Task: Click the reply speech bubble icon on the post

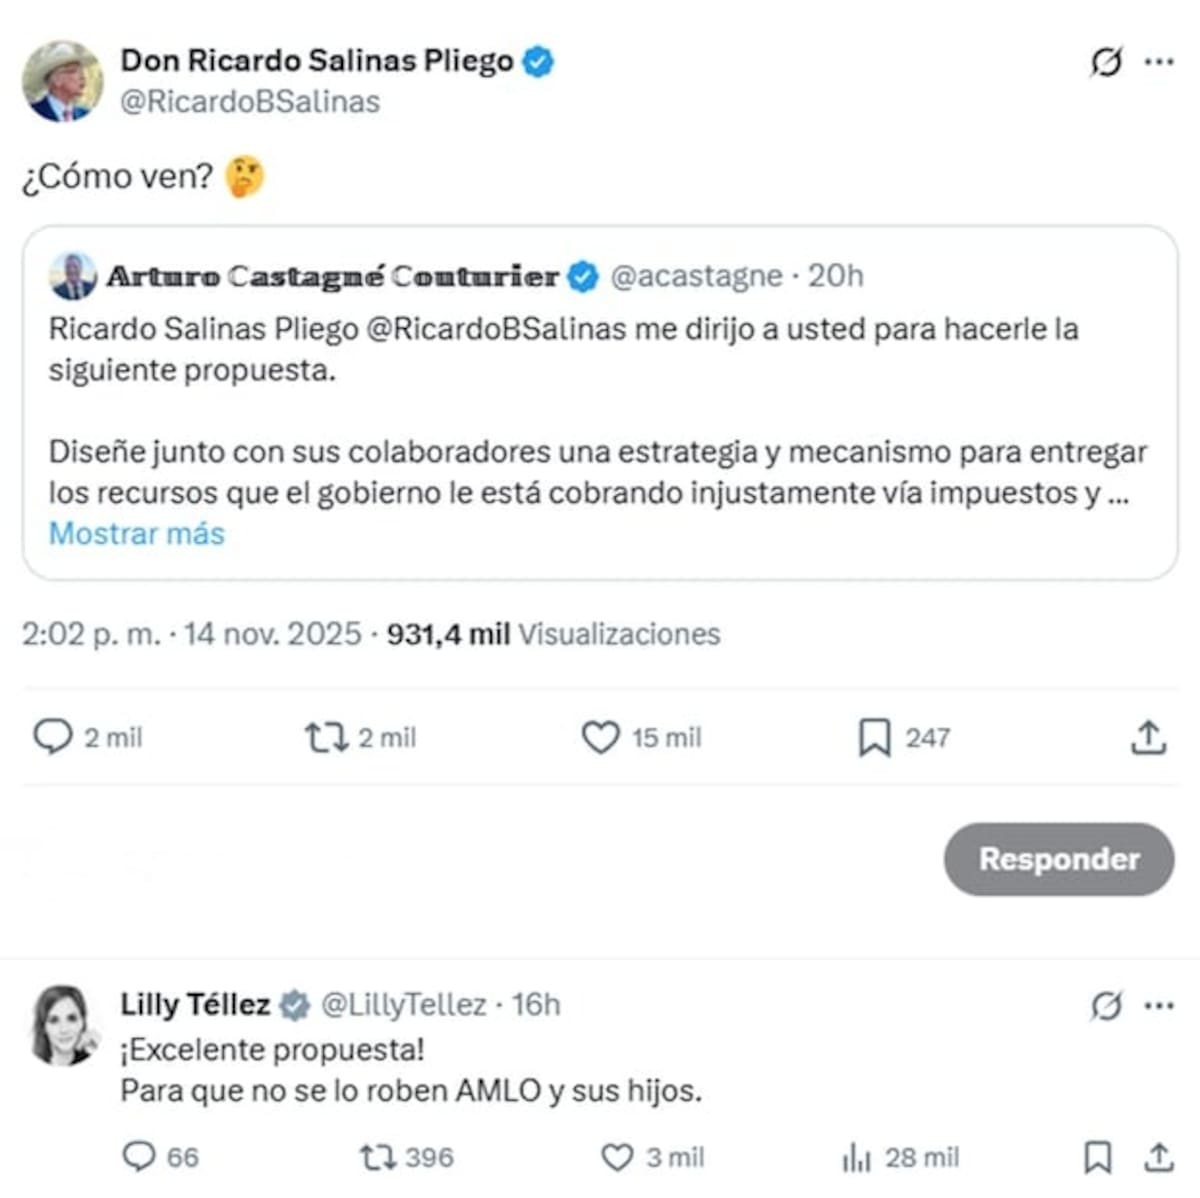Action: click(52, 738)
